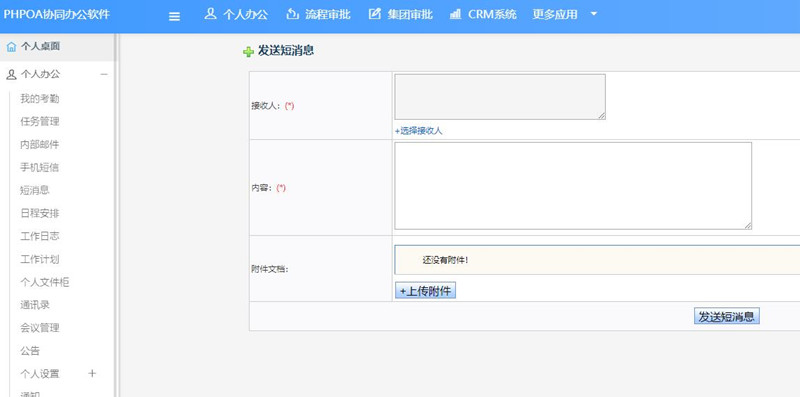Click the 流程审批 workflow icon
This screenshot has width=800, height=397.
[x=292, y=14]
